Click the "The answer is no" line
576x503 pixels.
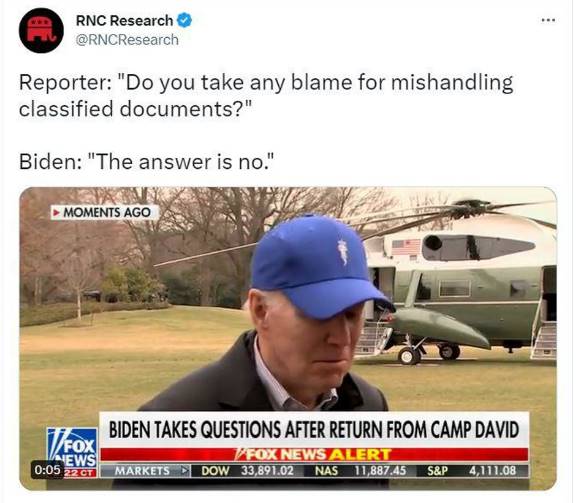147,162
